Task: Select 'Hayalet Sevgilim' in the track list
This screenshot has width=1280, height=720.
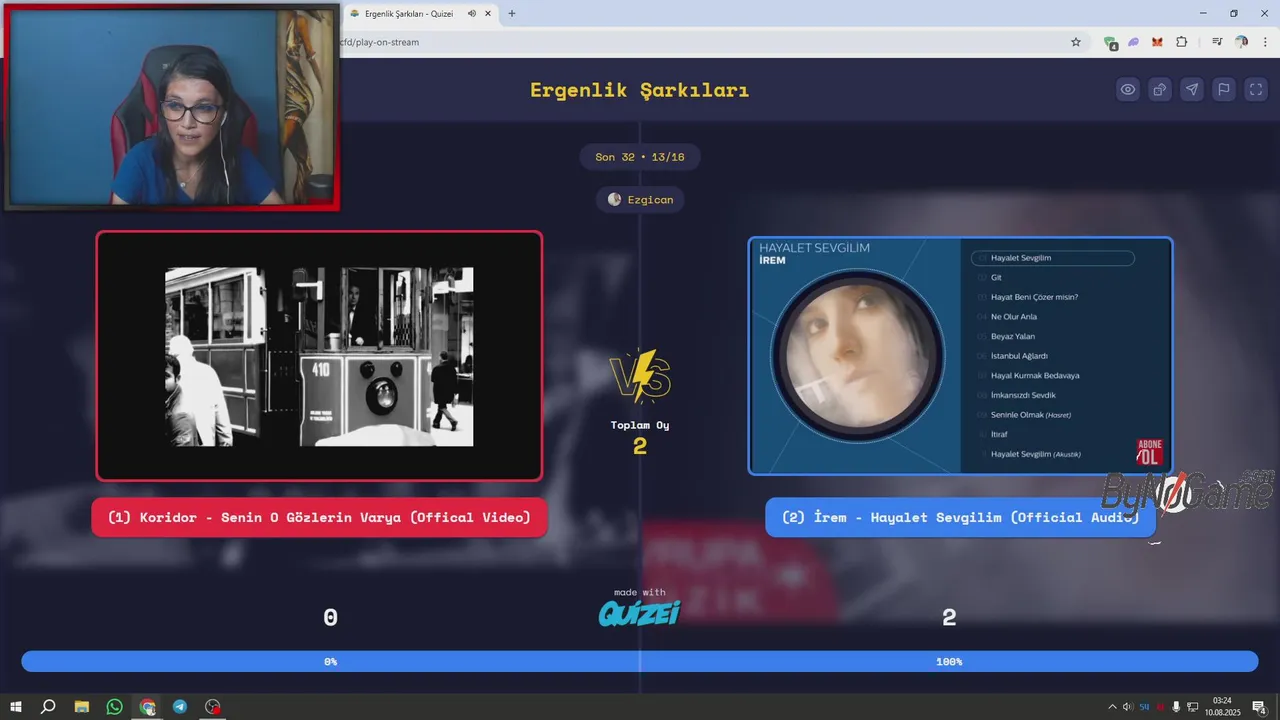Action: 1053,258
